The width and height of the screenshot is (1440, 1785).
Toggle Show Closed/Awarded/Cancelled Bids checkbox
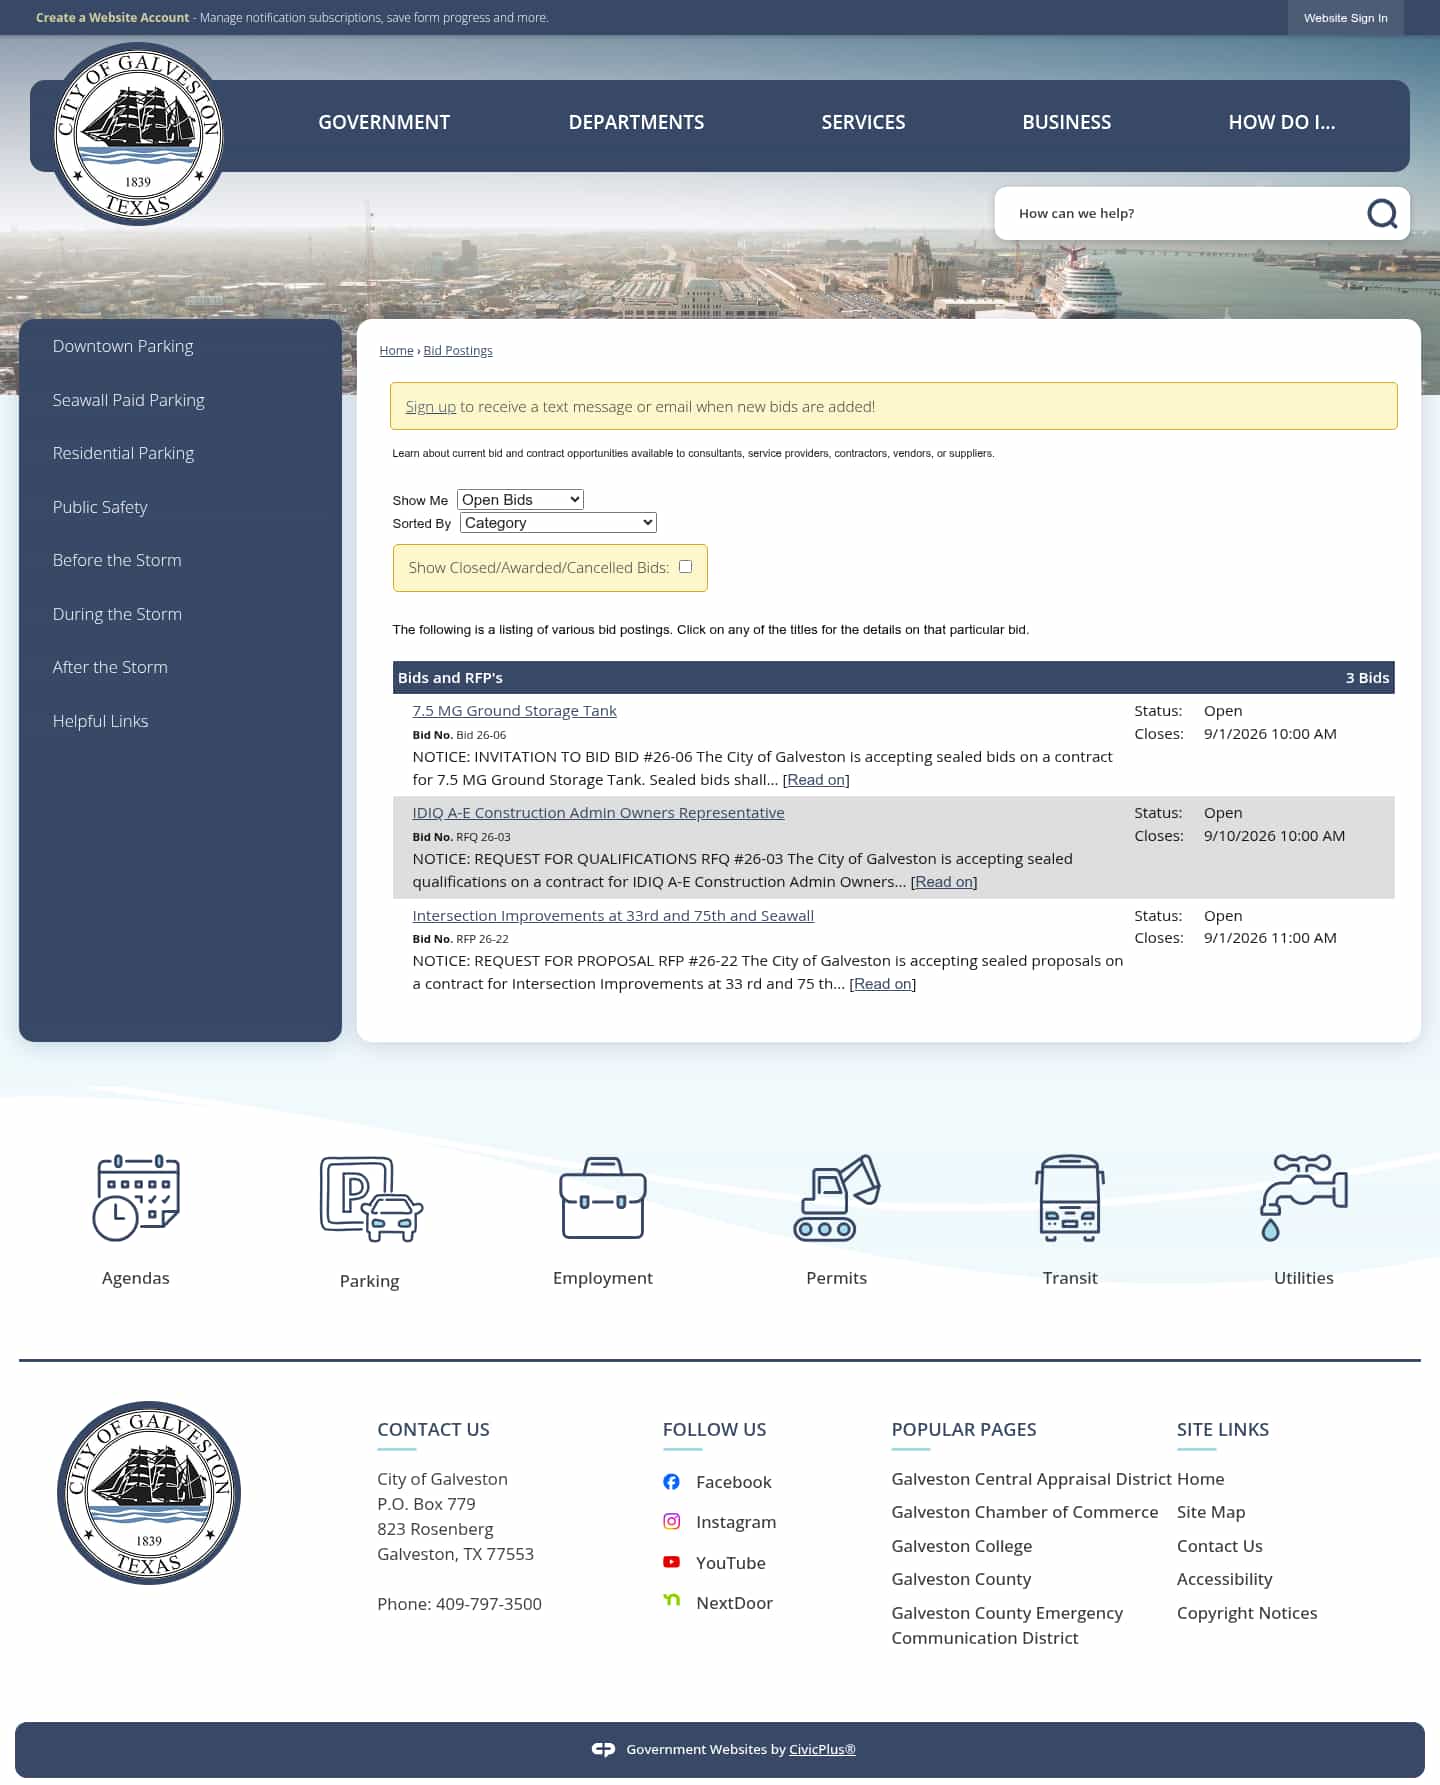(685, 566)
